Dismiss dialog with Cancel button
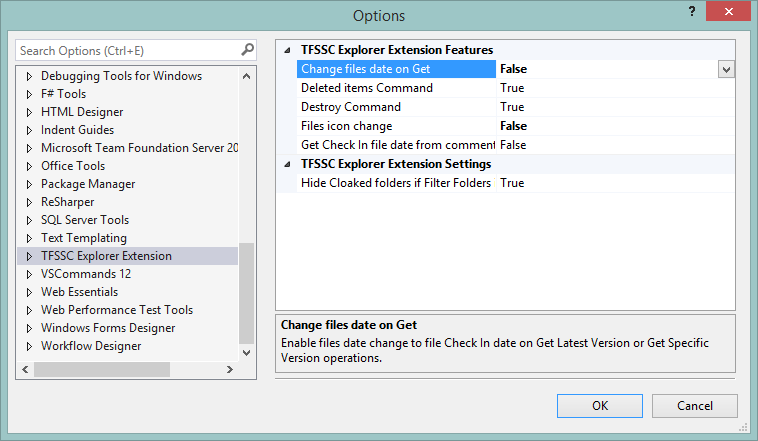Screen dimensions: 758x441 tap(695, 406)
